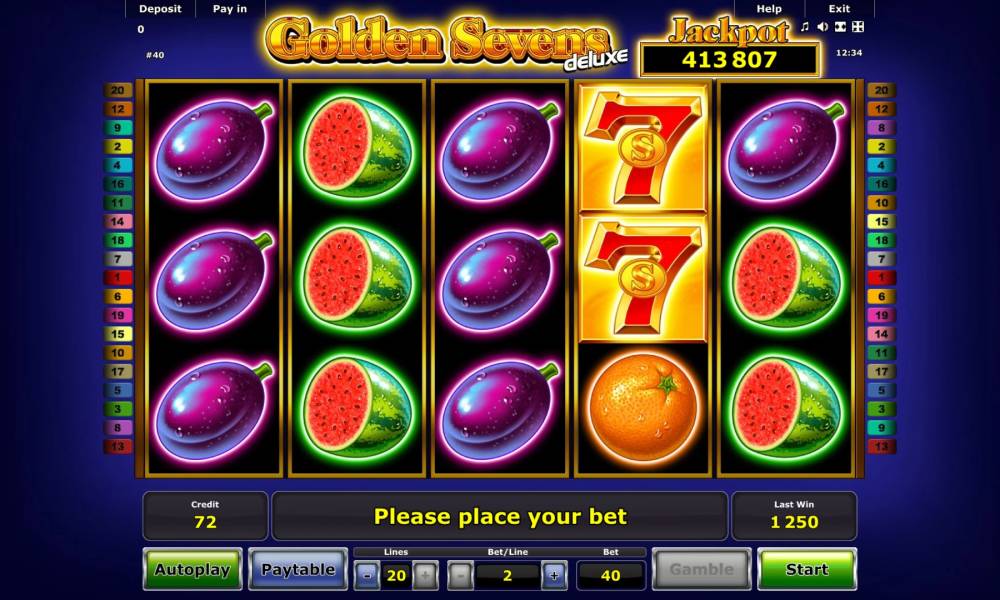Decrease the number of Lines
The height and width of the screenshot is (600, 1000).
coord(367,576)
